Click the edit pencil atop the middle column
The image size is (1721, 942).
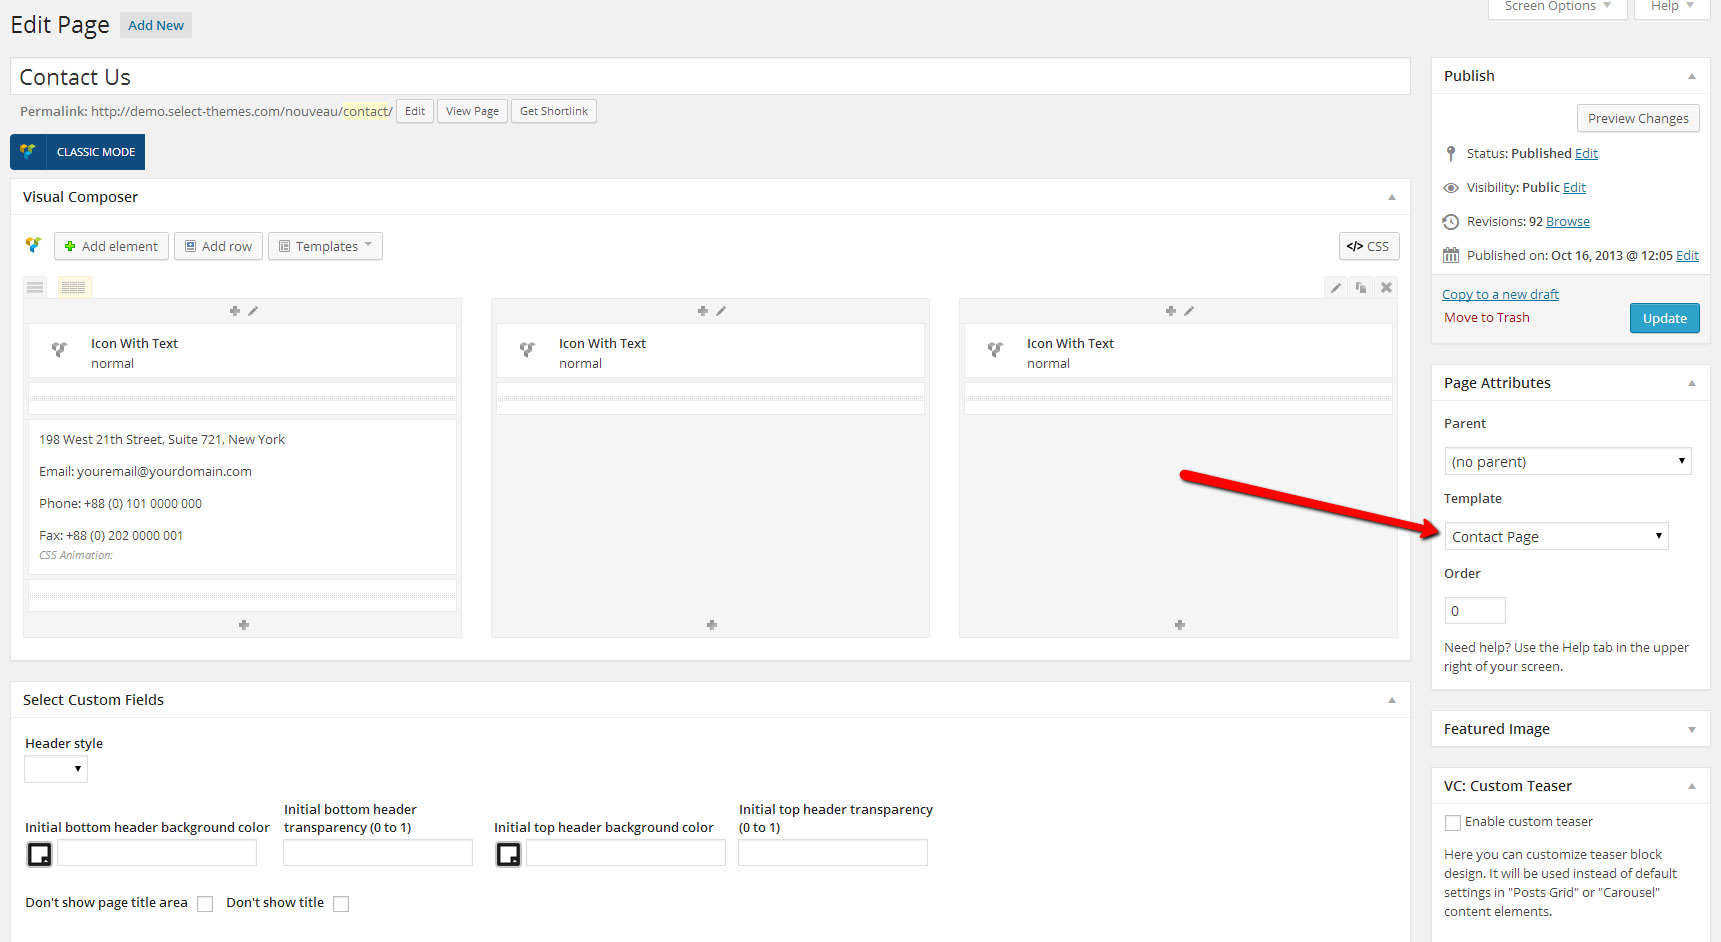point(721,311)
